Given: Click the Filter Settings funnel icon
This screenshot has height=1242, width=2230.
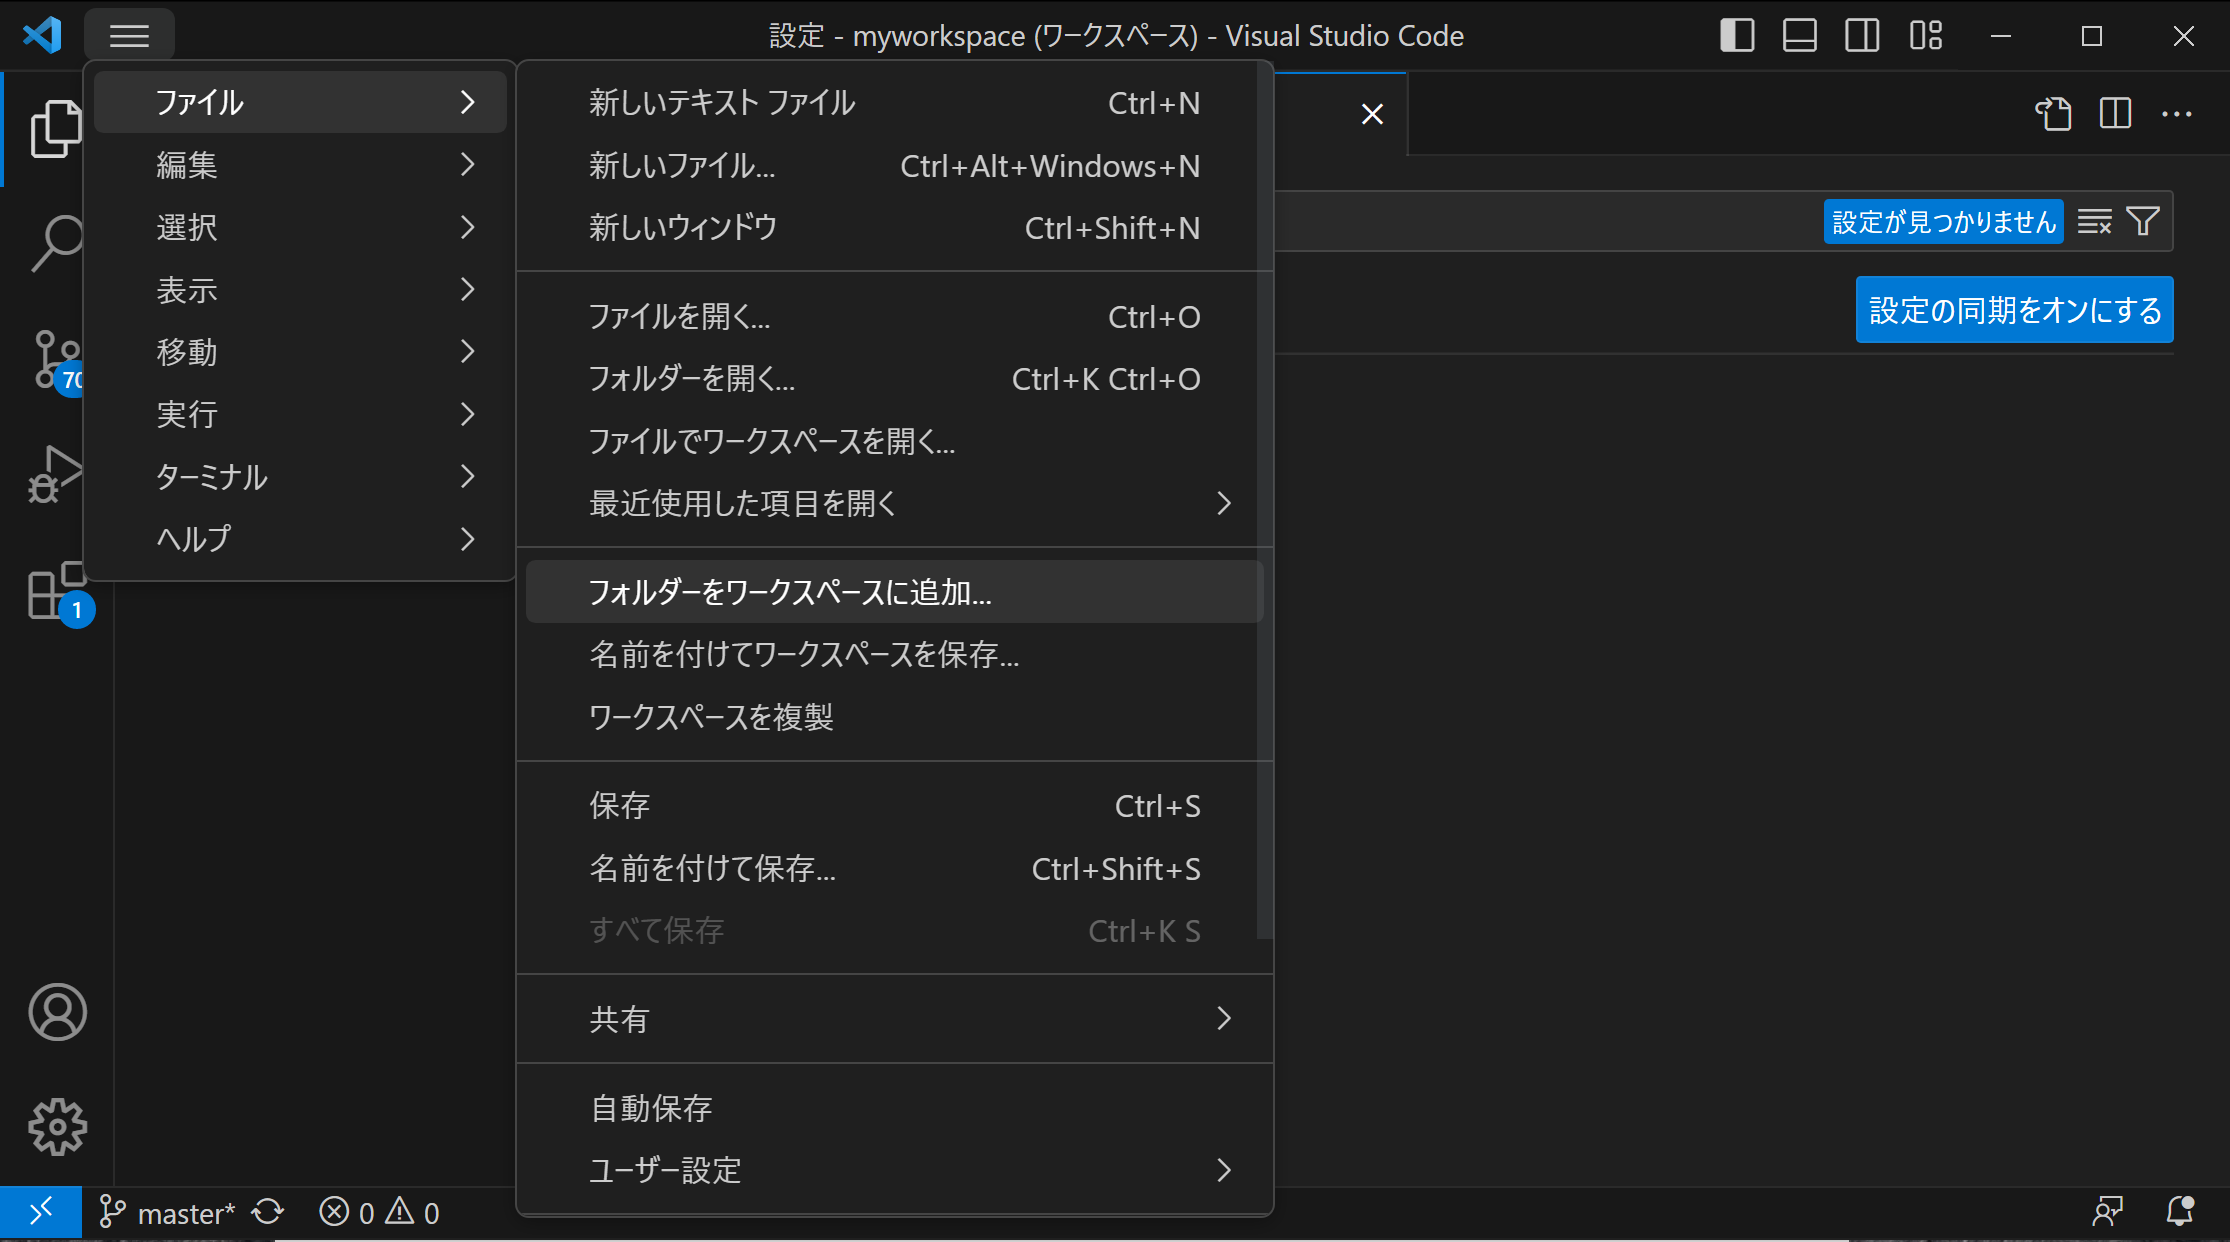Looking at the screenshot, I should [2143, 221].
